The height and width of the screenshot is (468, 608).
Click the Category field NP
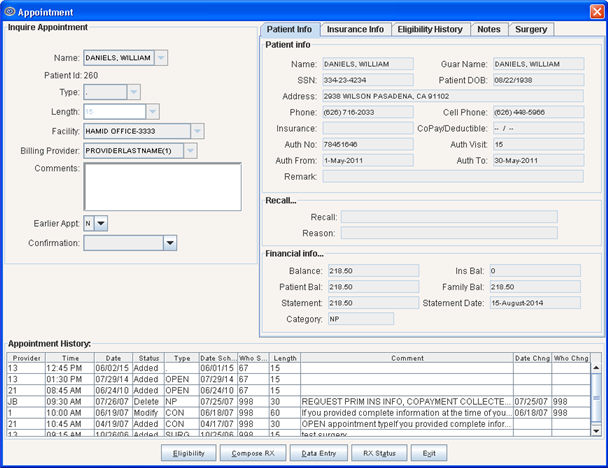361,319
